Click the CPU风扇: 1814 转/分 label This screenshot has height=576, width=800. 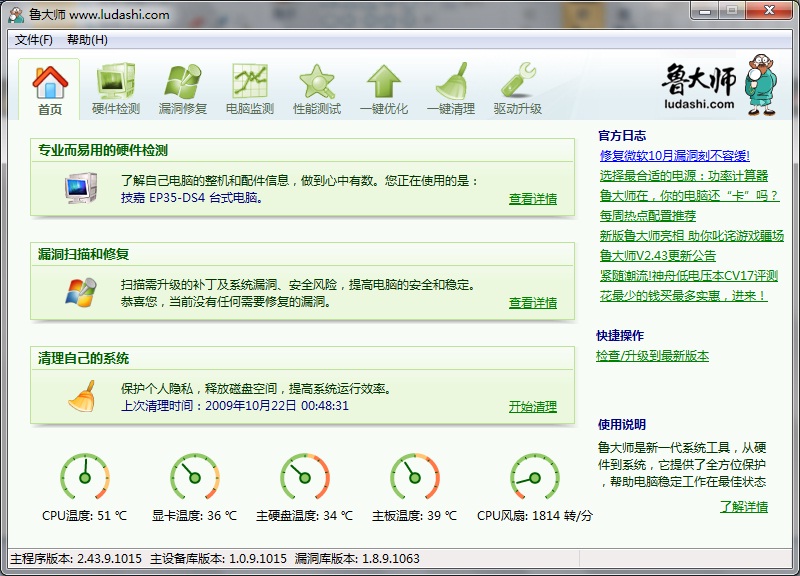click(535, 516)
